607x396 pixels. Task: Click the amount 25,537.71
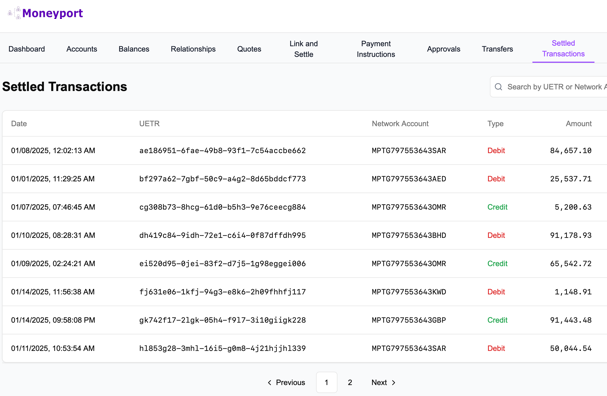(571, 179)
